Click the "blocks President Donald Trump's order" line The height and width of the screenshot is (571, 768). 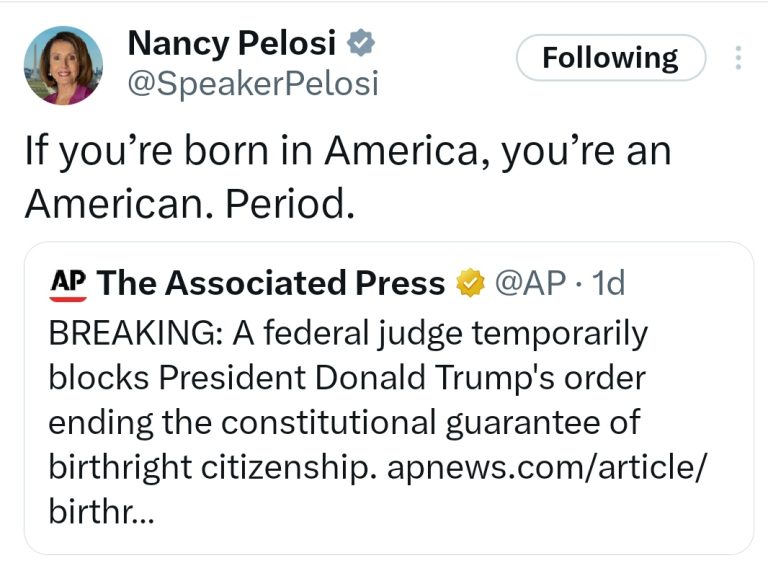coord(346,378)
